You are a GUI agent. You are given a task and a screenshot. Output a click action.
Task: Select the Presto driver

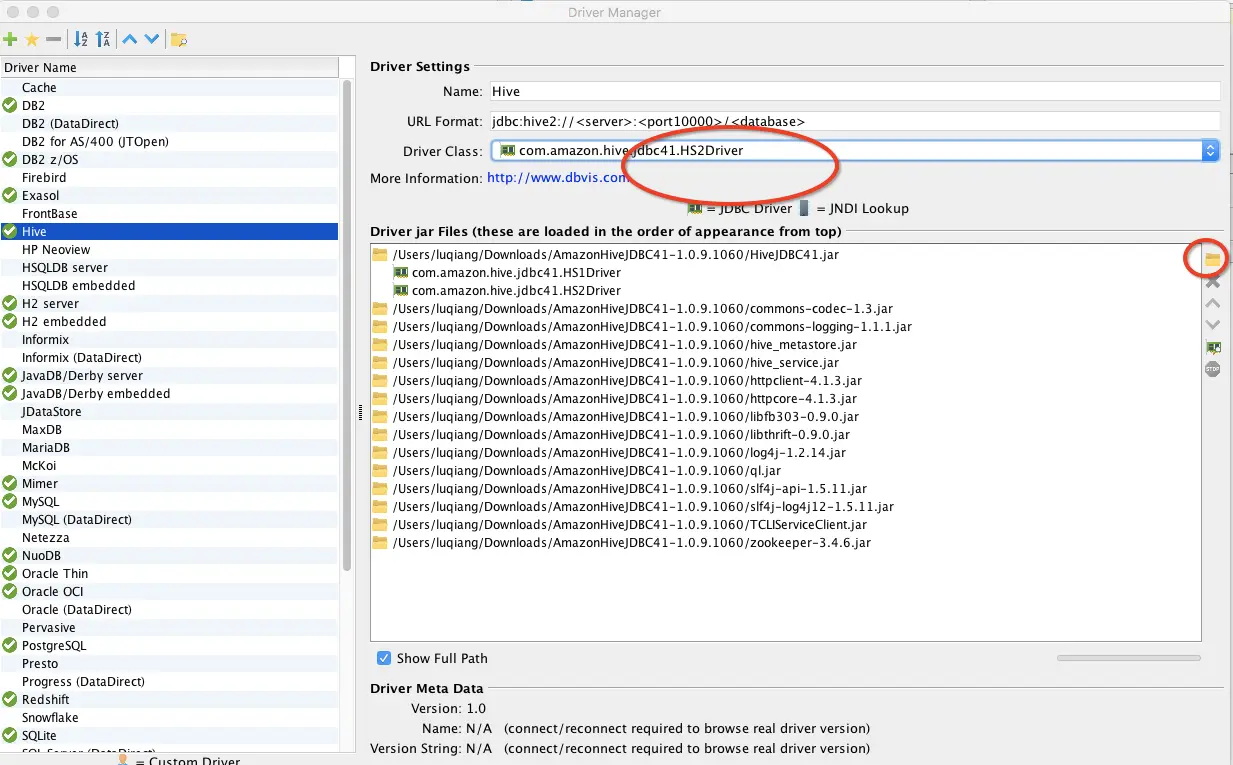coord(170,663)
